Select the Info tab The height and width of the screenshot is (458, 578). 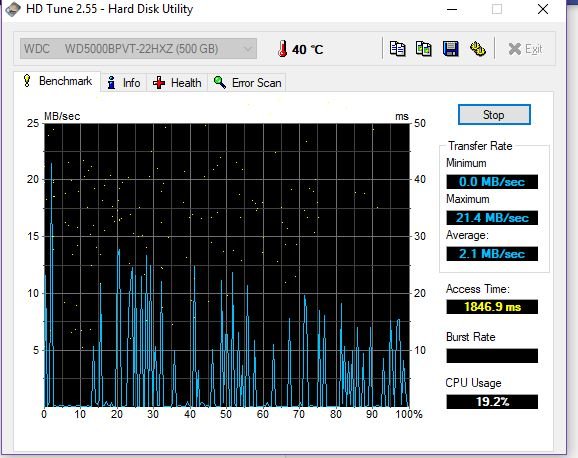coord(124,83)
